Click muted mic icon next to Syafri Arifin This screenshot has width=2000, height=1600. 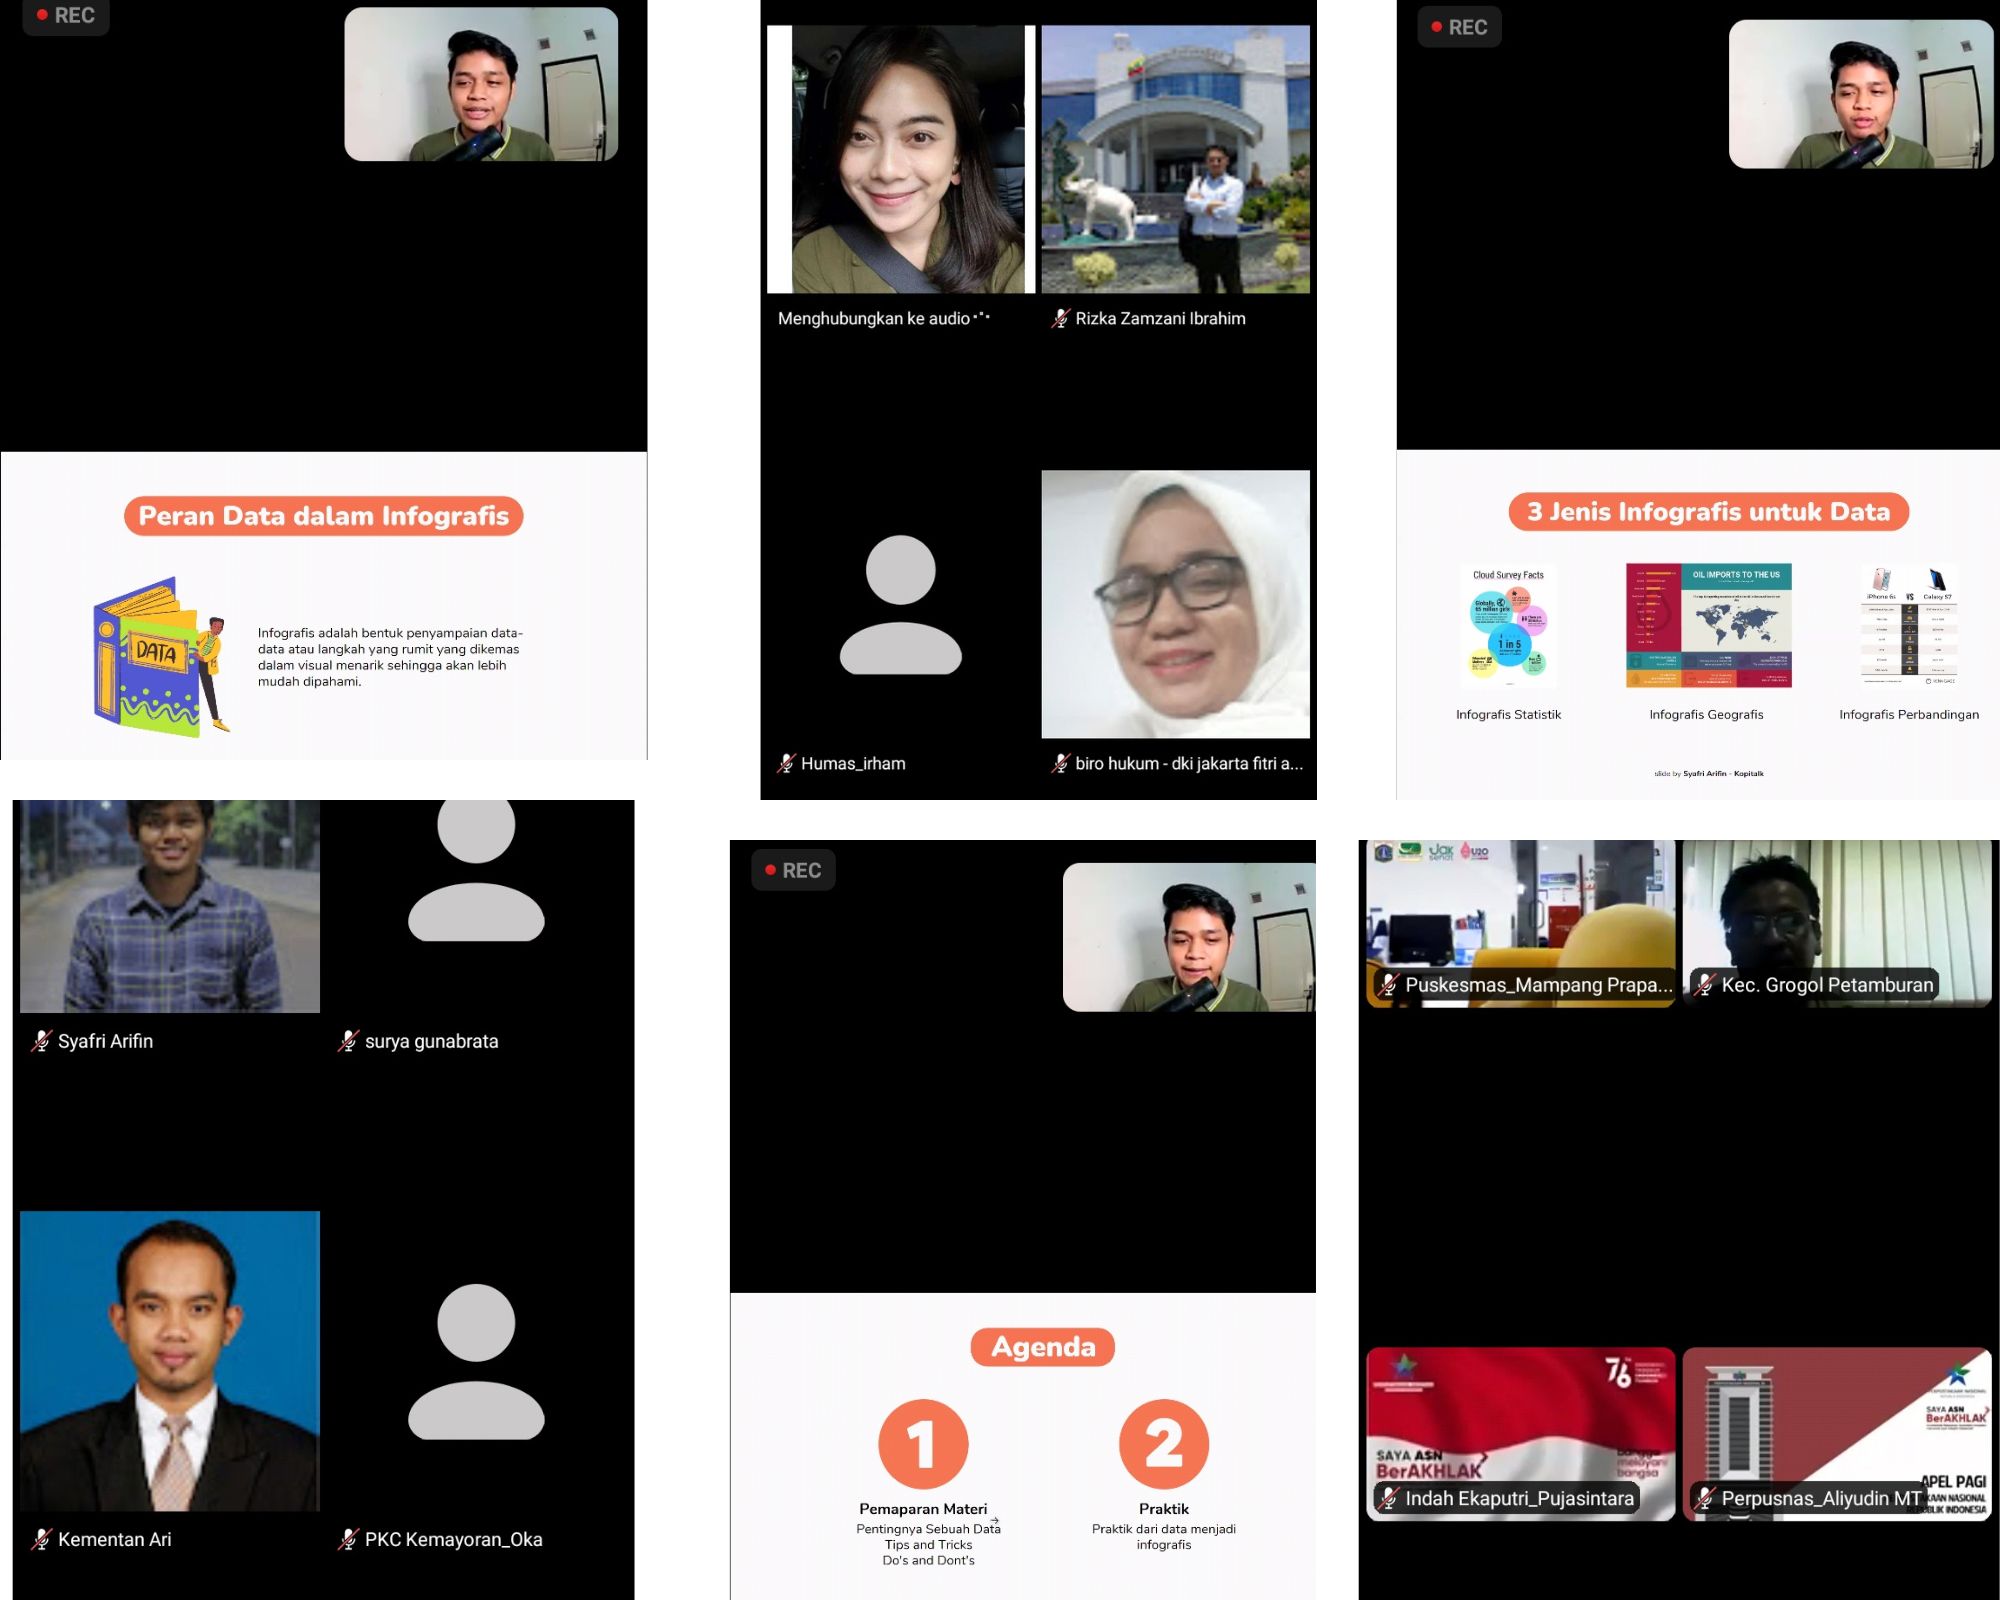pyautogui.click(x=41, y=1041)
